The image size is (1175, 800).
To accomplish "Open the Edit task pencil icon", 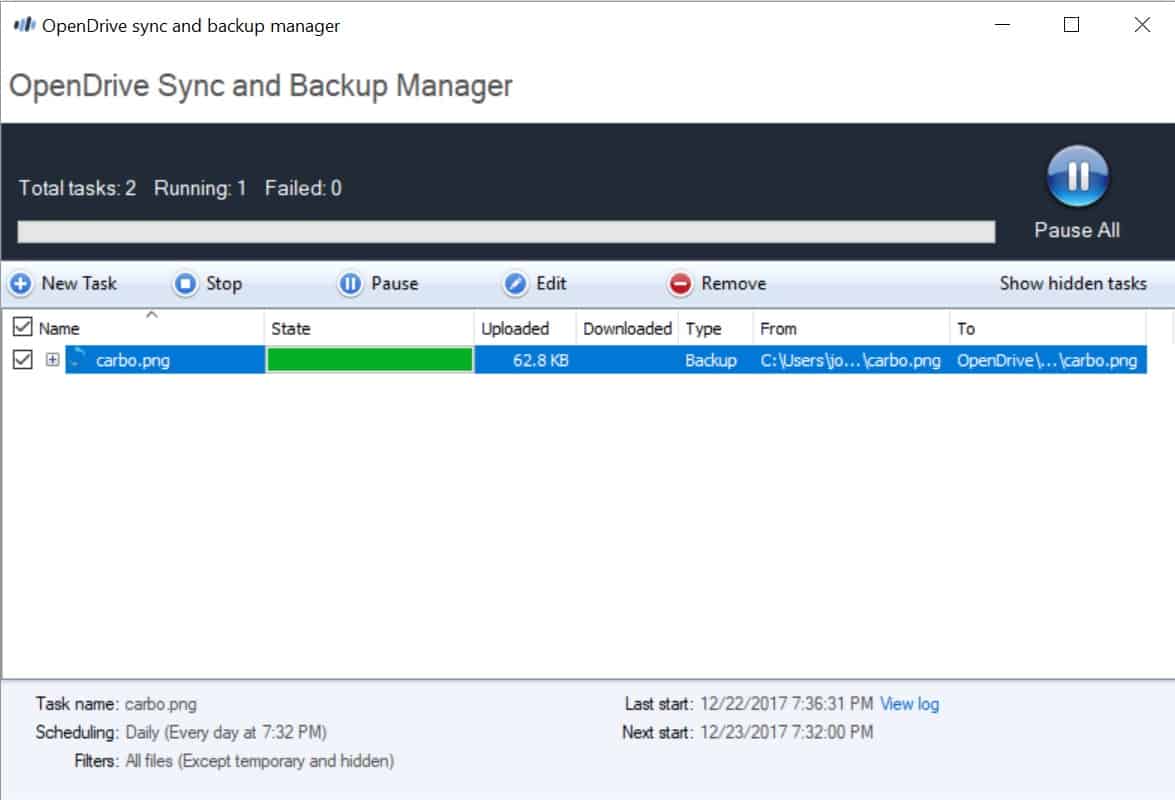I will click(515, 284).
